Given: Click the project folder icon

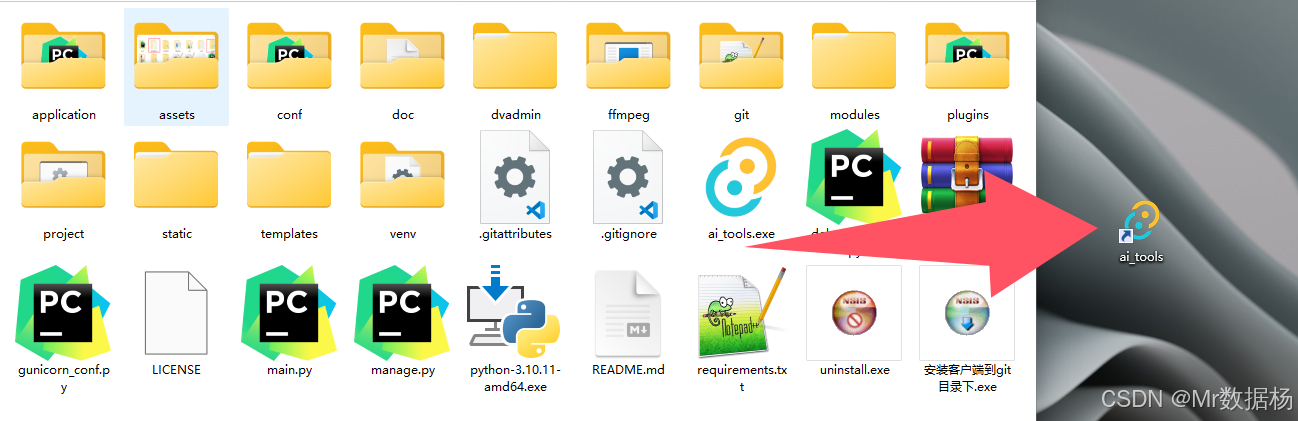Looking at the screenshot, I should 63,175.
